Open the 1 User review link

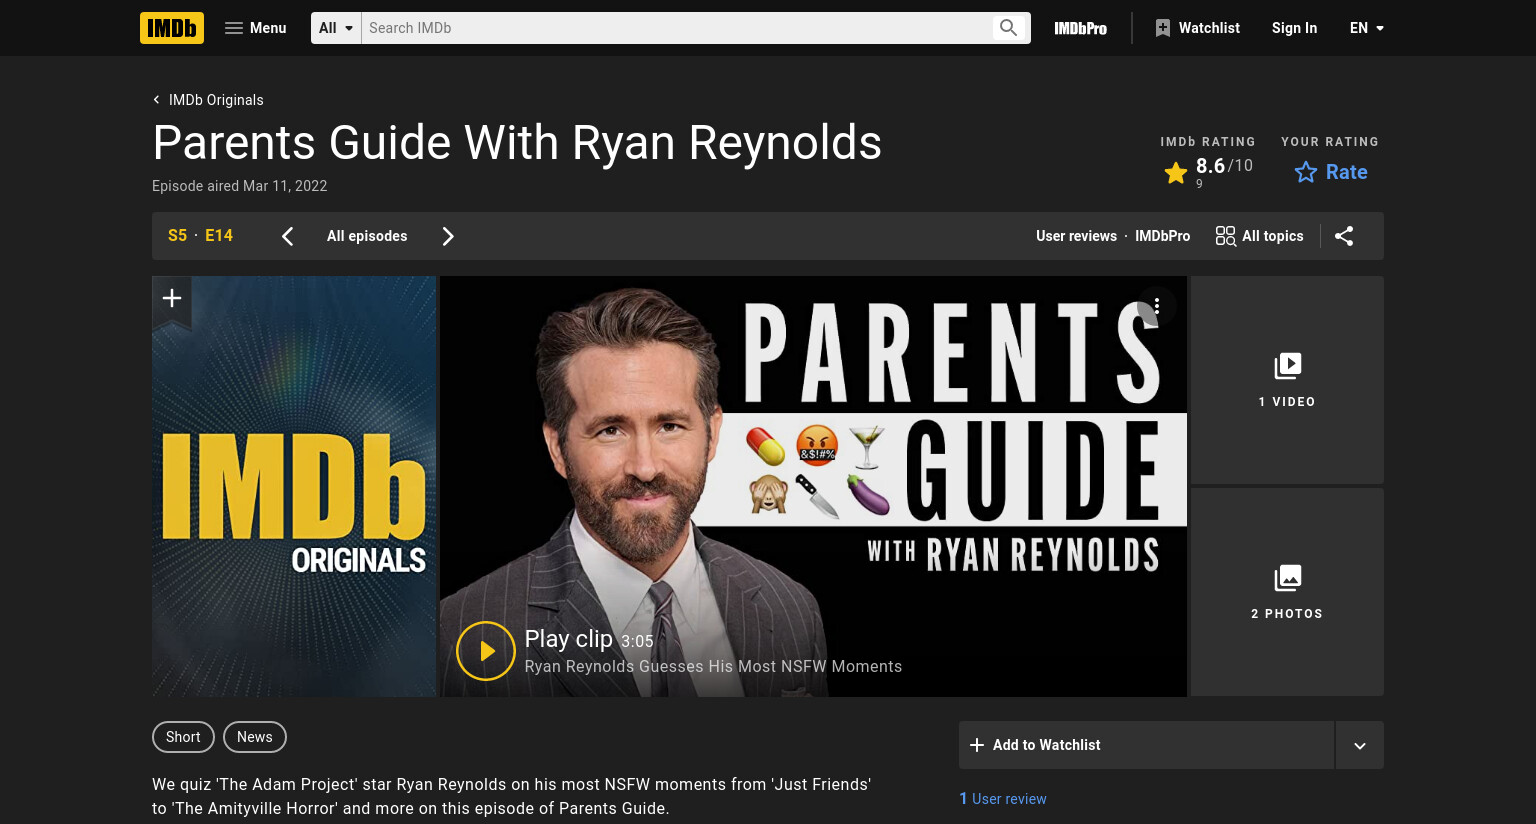click(x=1003, y=799)
